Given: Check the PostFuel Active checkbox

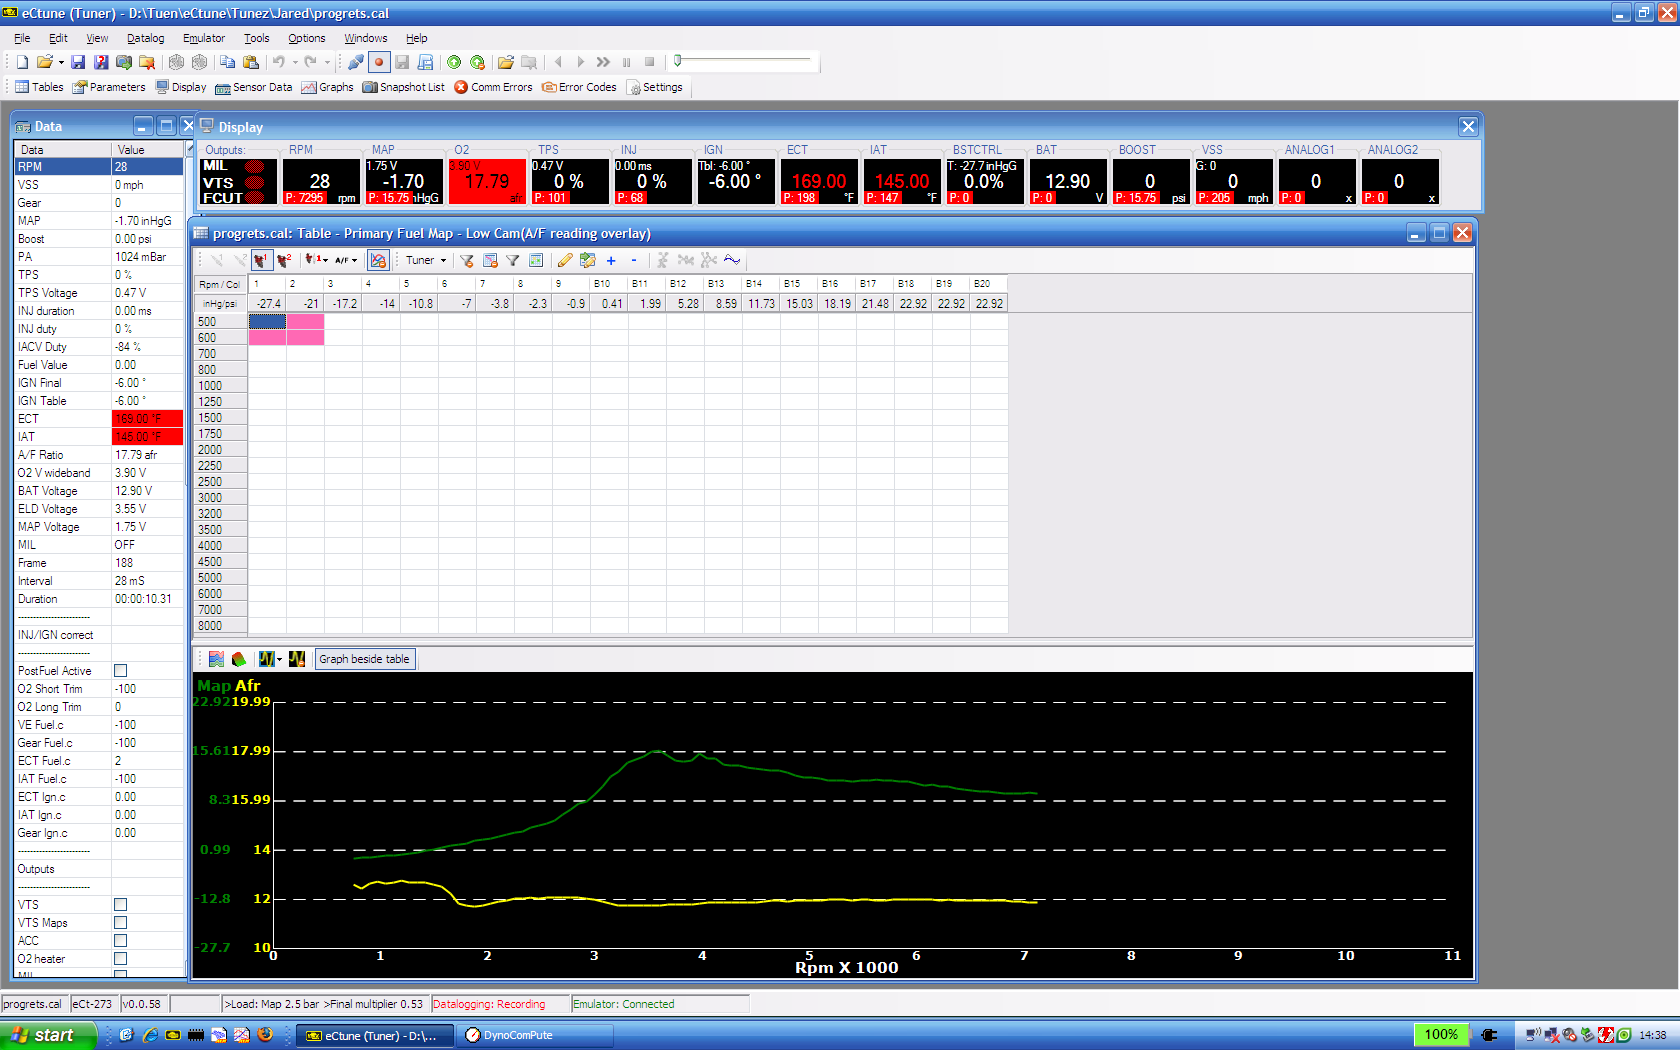Looking at the screenshot, I should pos(120,671).
